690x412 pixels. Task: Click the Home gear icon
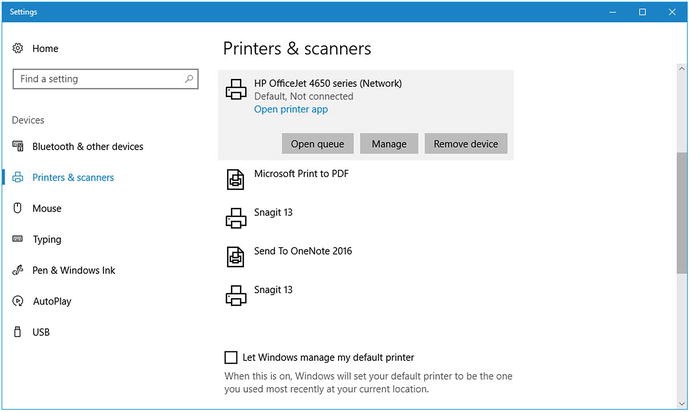18,48
